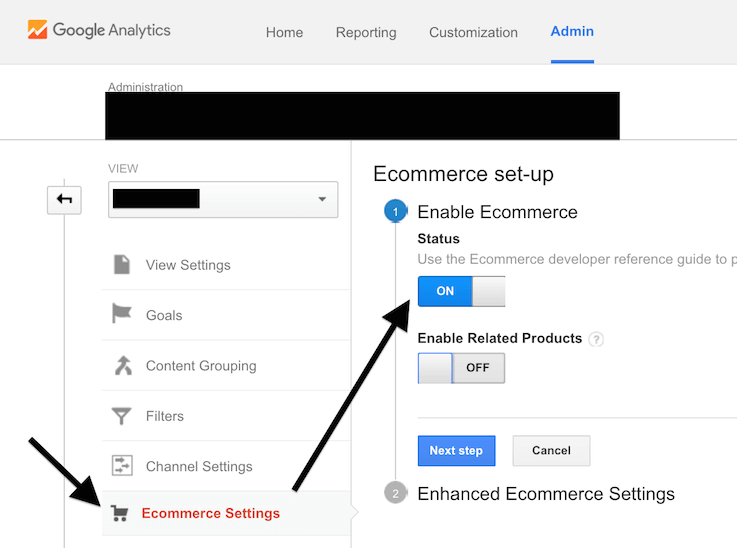Open the VIEW selector dropdown
This screenshot has width=737, height=548.
(x=223, y=199)
